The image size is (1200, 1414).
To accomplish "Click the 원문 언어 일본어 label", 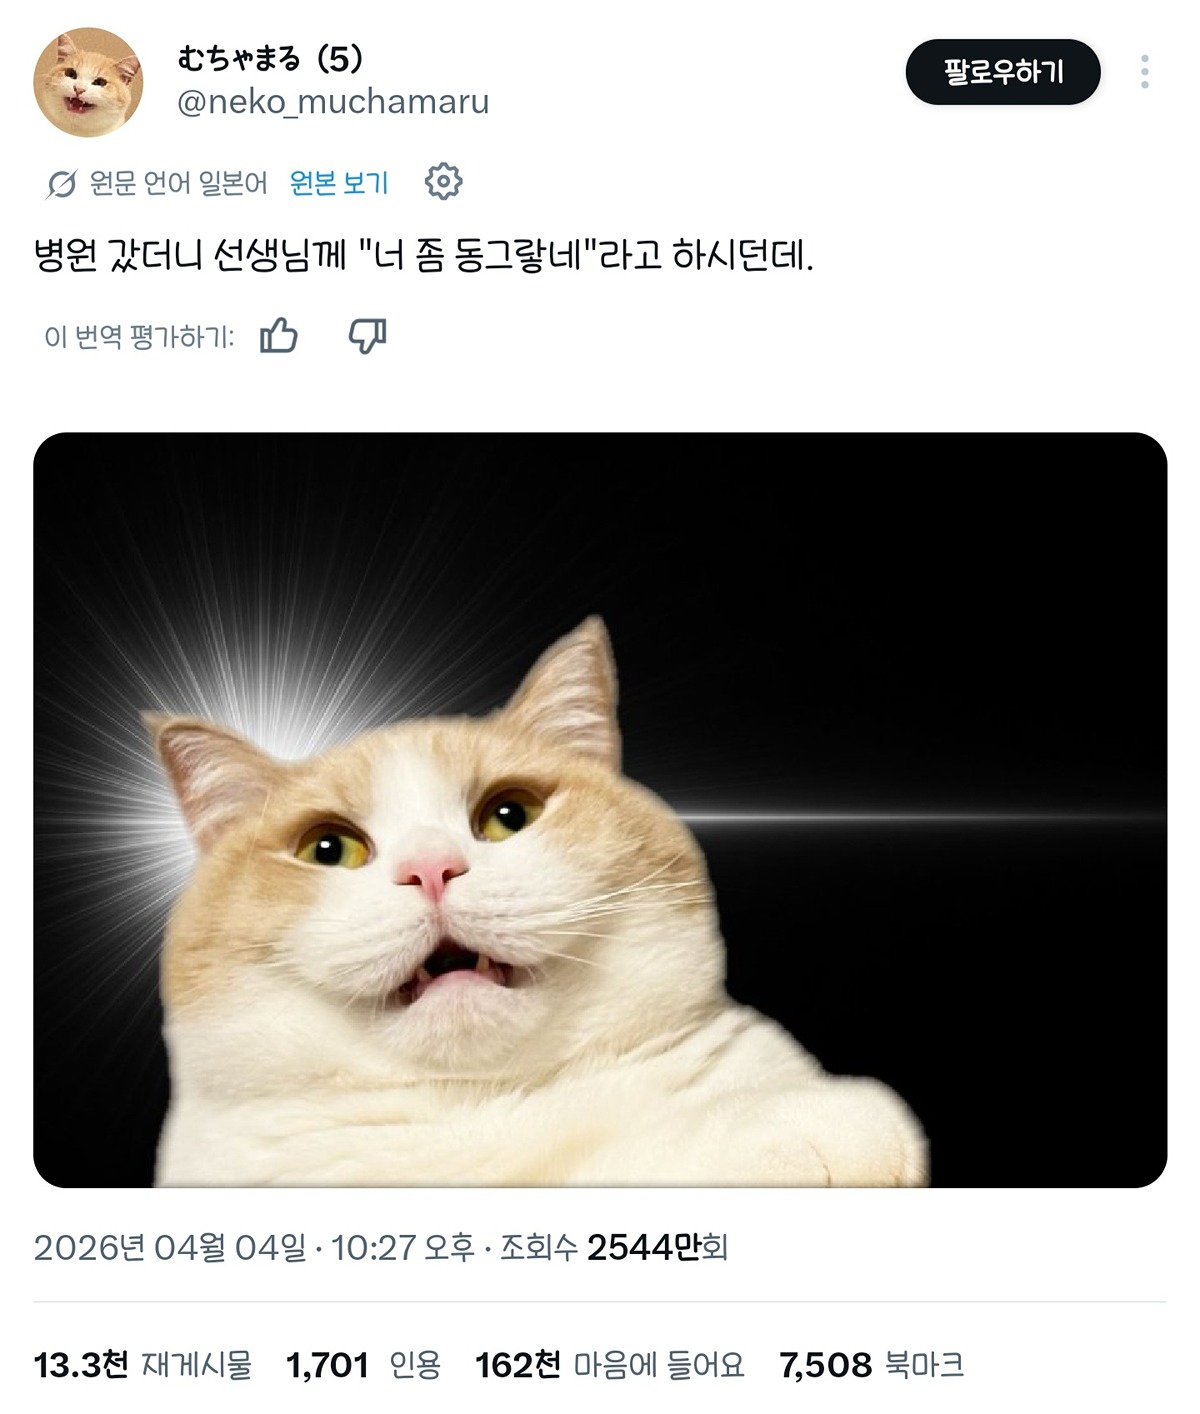I will pyautogui.click(x=179, y=183).
